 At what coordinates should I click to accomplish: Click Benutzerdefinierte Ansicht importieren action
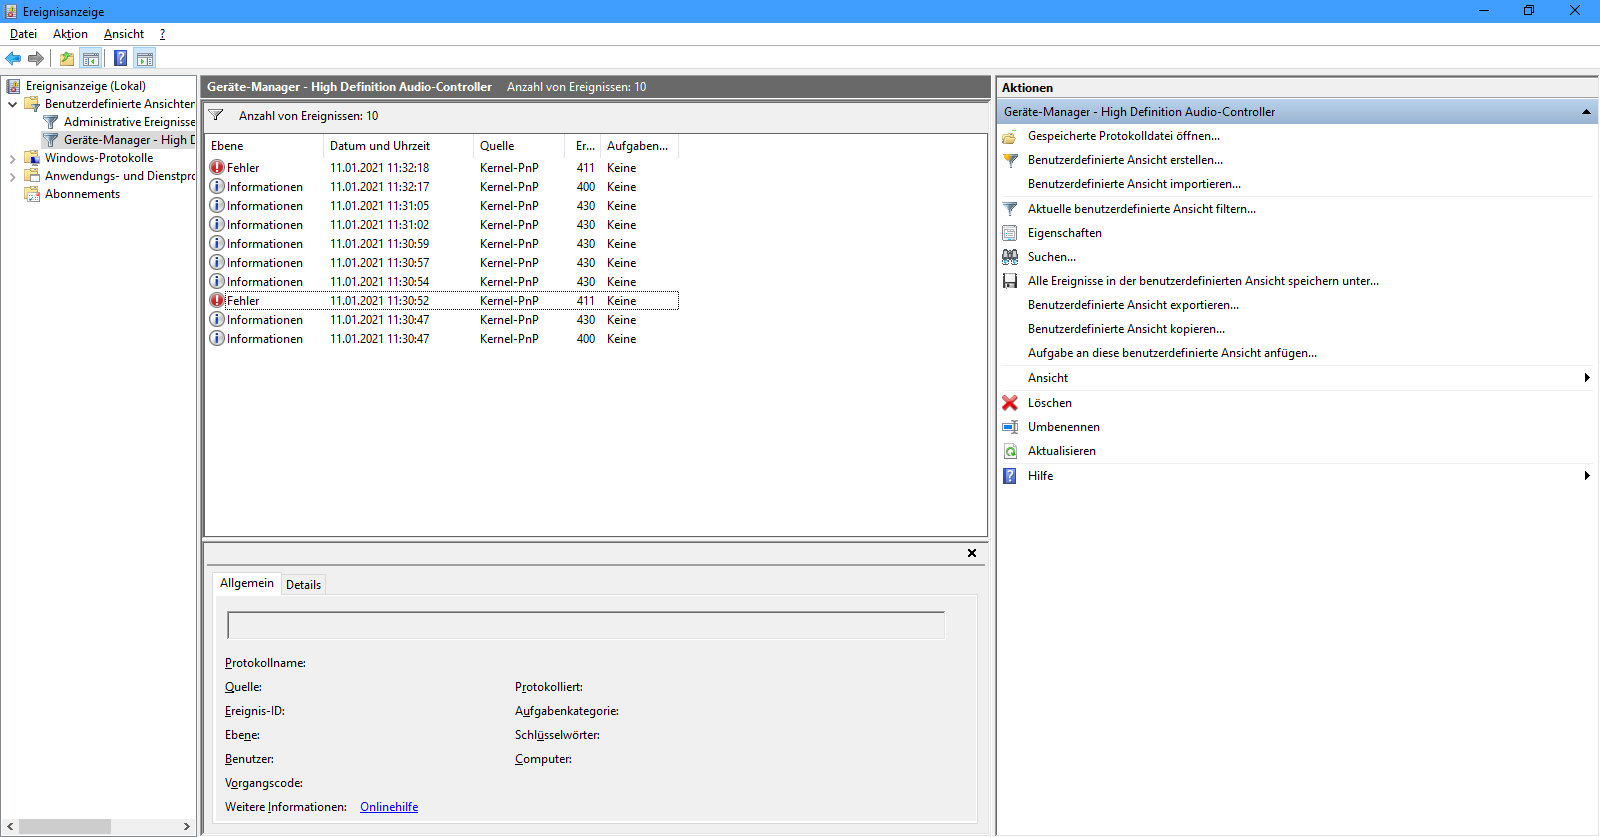coord(1134,184)
